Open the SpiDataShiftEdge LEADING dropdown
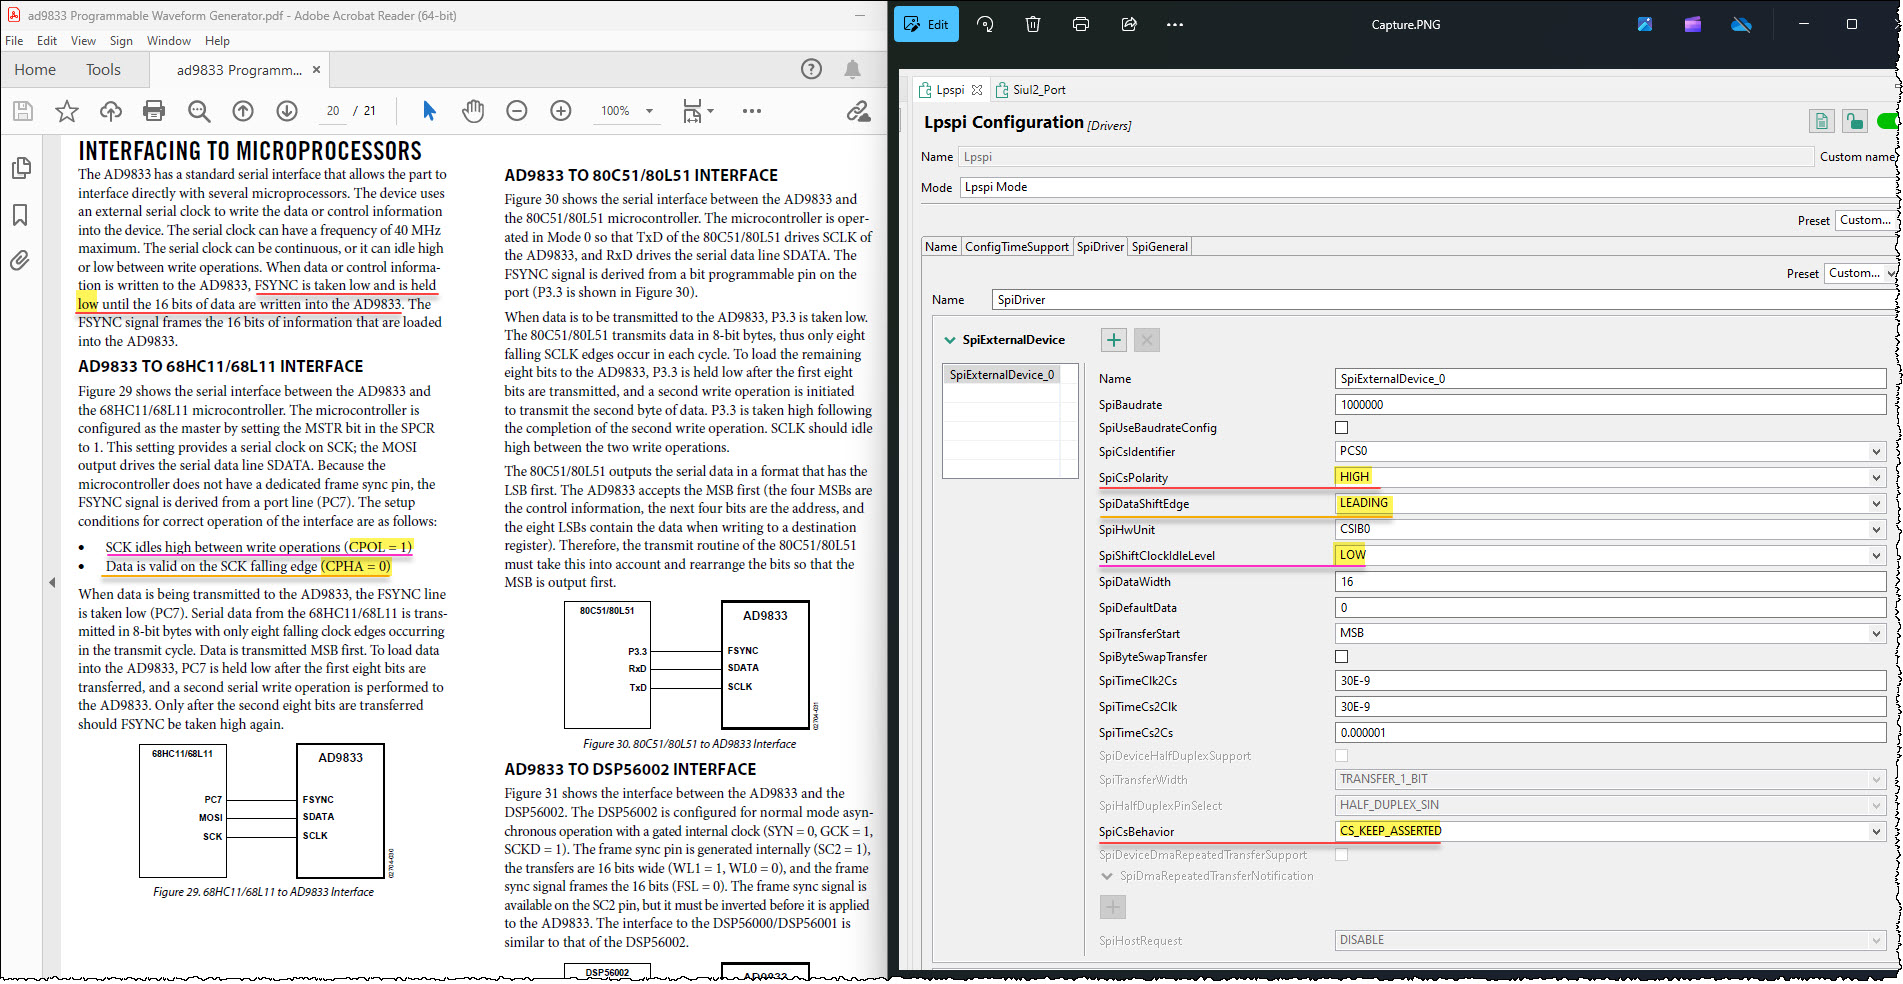Viewport: 1903px width, 984px height. point(1610,503)
